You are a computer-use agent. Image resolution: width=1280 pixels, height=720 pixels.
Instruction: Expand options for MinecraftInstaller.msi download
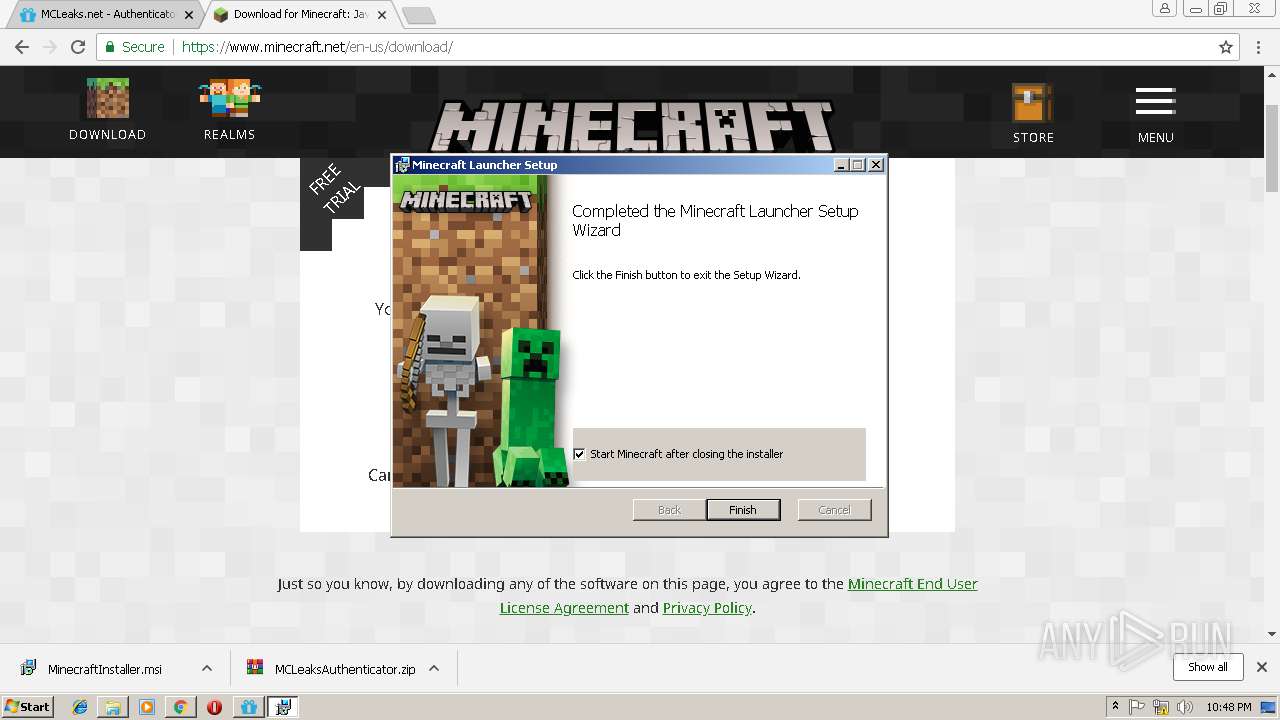(x=207, y=668)
